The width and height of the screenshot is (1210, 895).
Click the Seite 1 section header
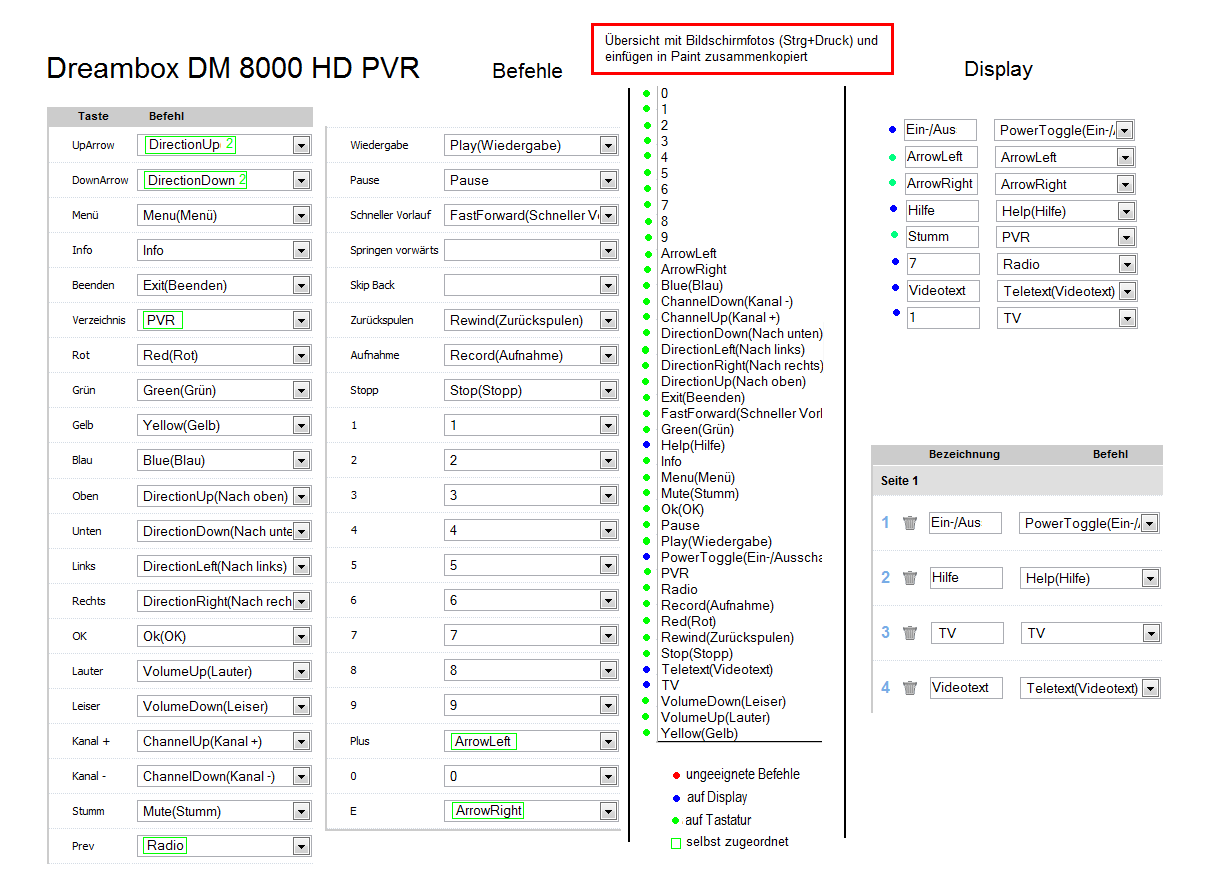click(x=899, y=481)
